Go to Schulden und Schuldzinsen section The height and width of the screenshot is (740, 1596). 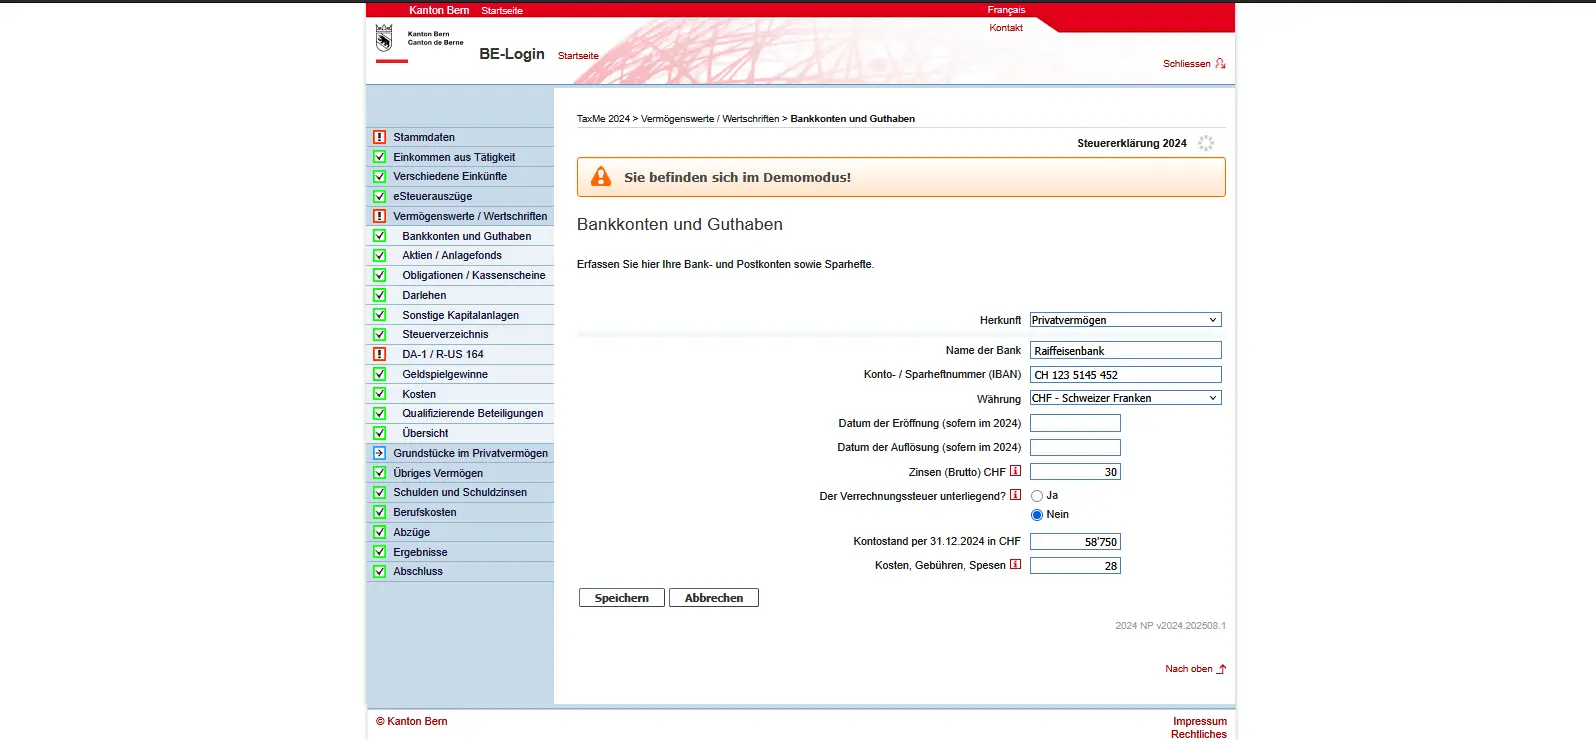(x=460, y=493)
